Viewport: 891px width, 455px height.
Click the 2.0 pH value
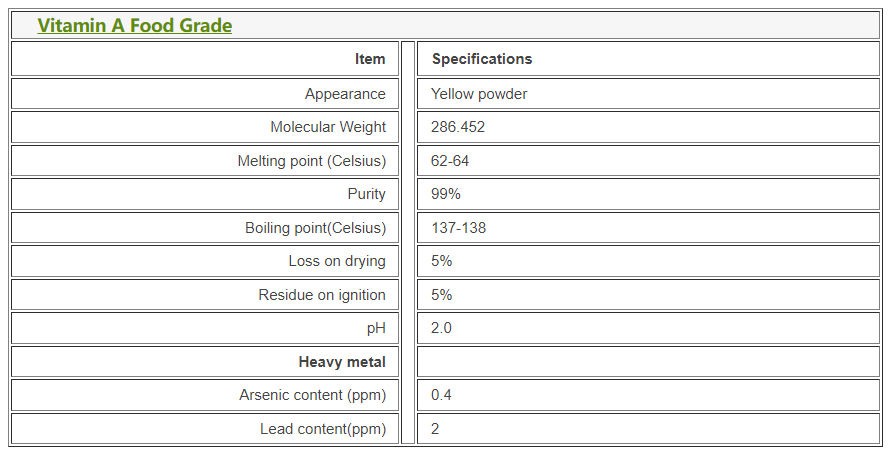(441, 328)
